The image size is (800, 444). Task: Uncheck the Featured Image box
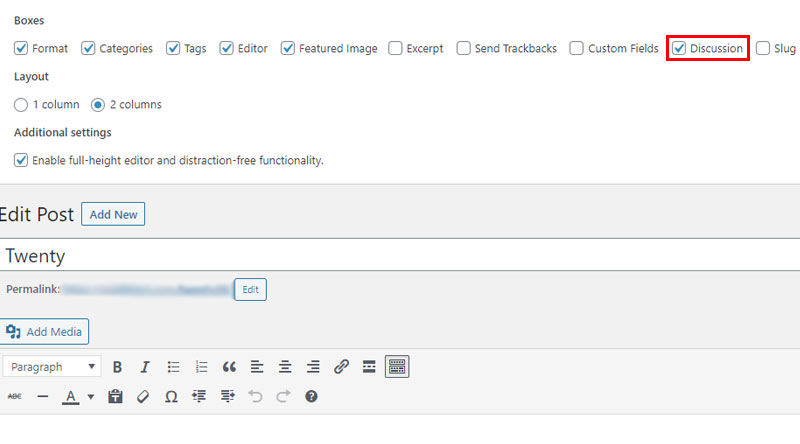click(x=288, y=48)
